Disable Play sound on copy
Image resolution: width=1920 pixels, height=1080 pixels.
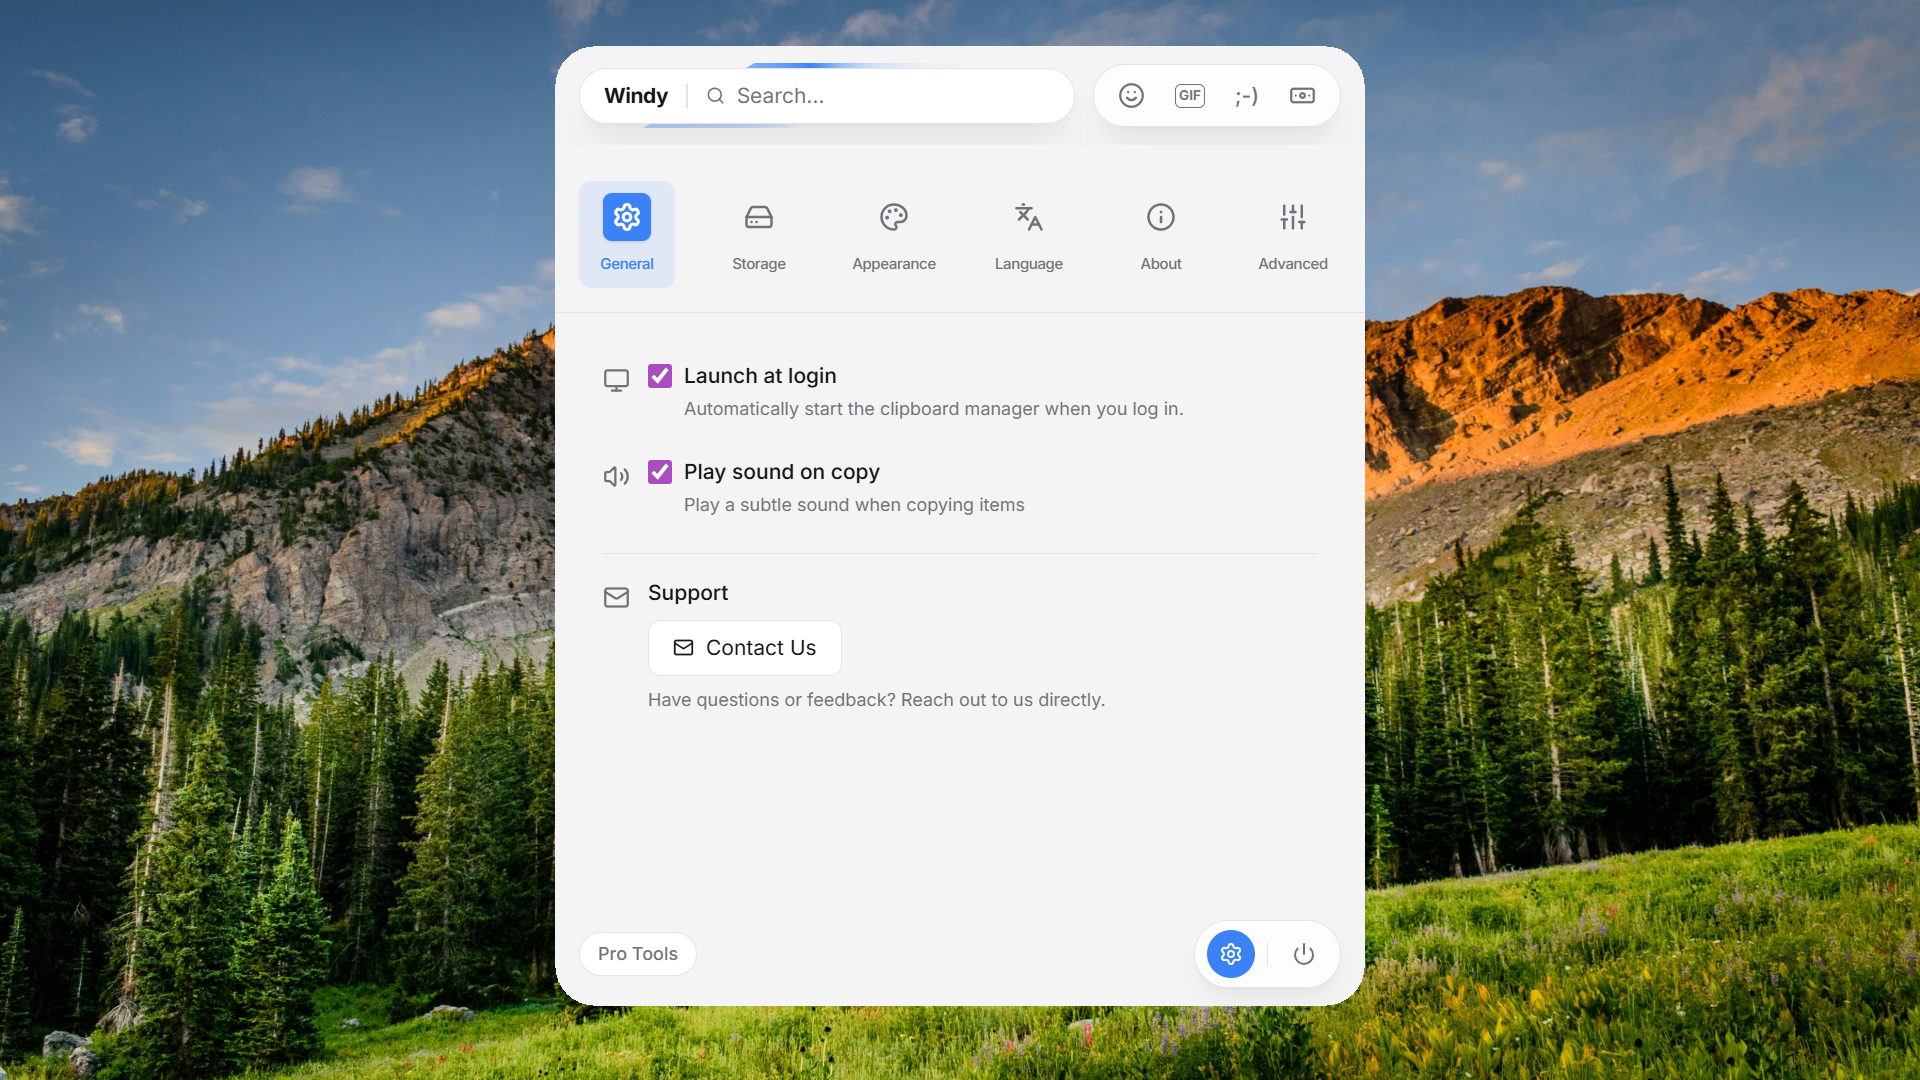point(659,471)
